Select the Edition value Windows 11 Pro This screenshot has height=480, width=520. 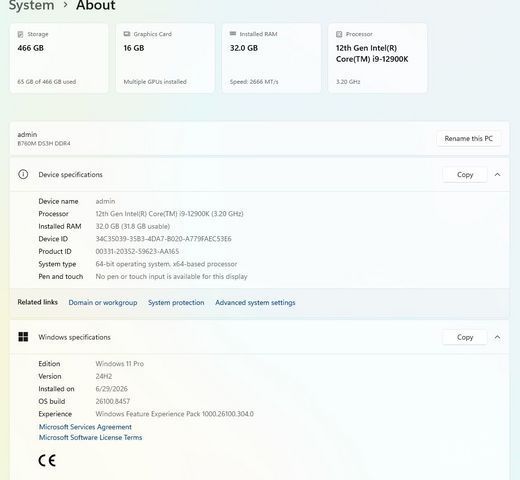(119, 364)
